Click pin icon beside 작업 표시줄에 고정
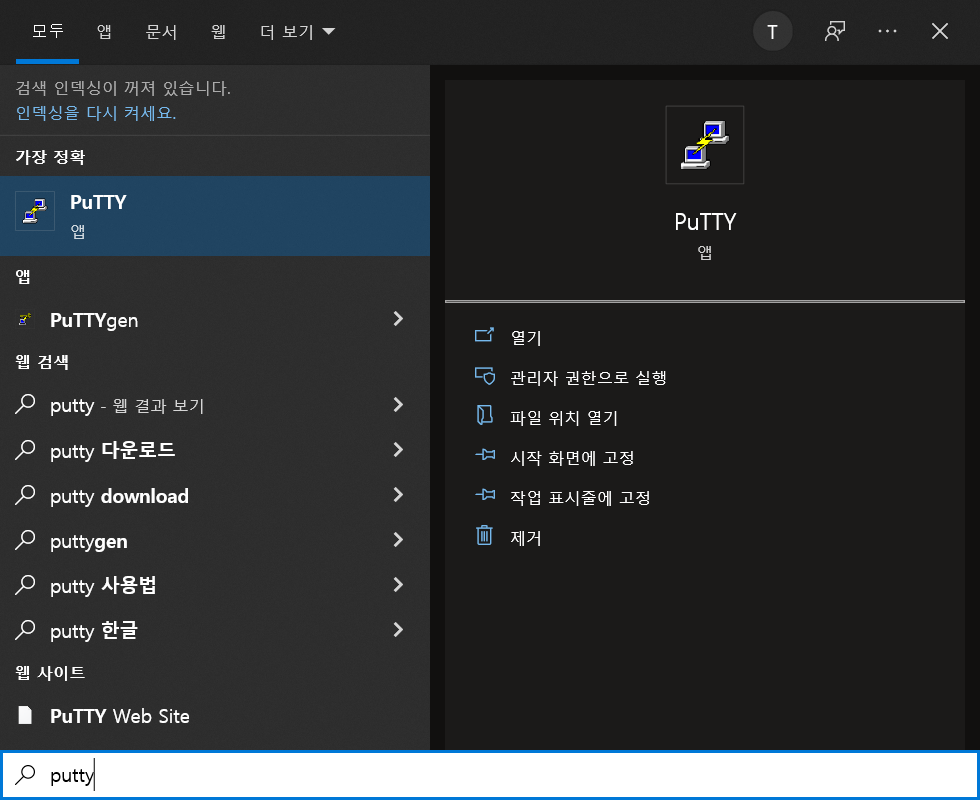This screenshot has height=800, width=980. pos(485,495)
